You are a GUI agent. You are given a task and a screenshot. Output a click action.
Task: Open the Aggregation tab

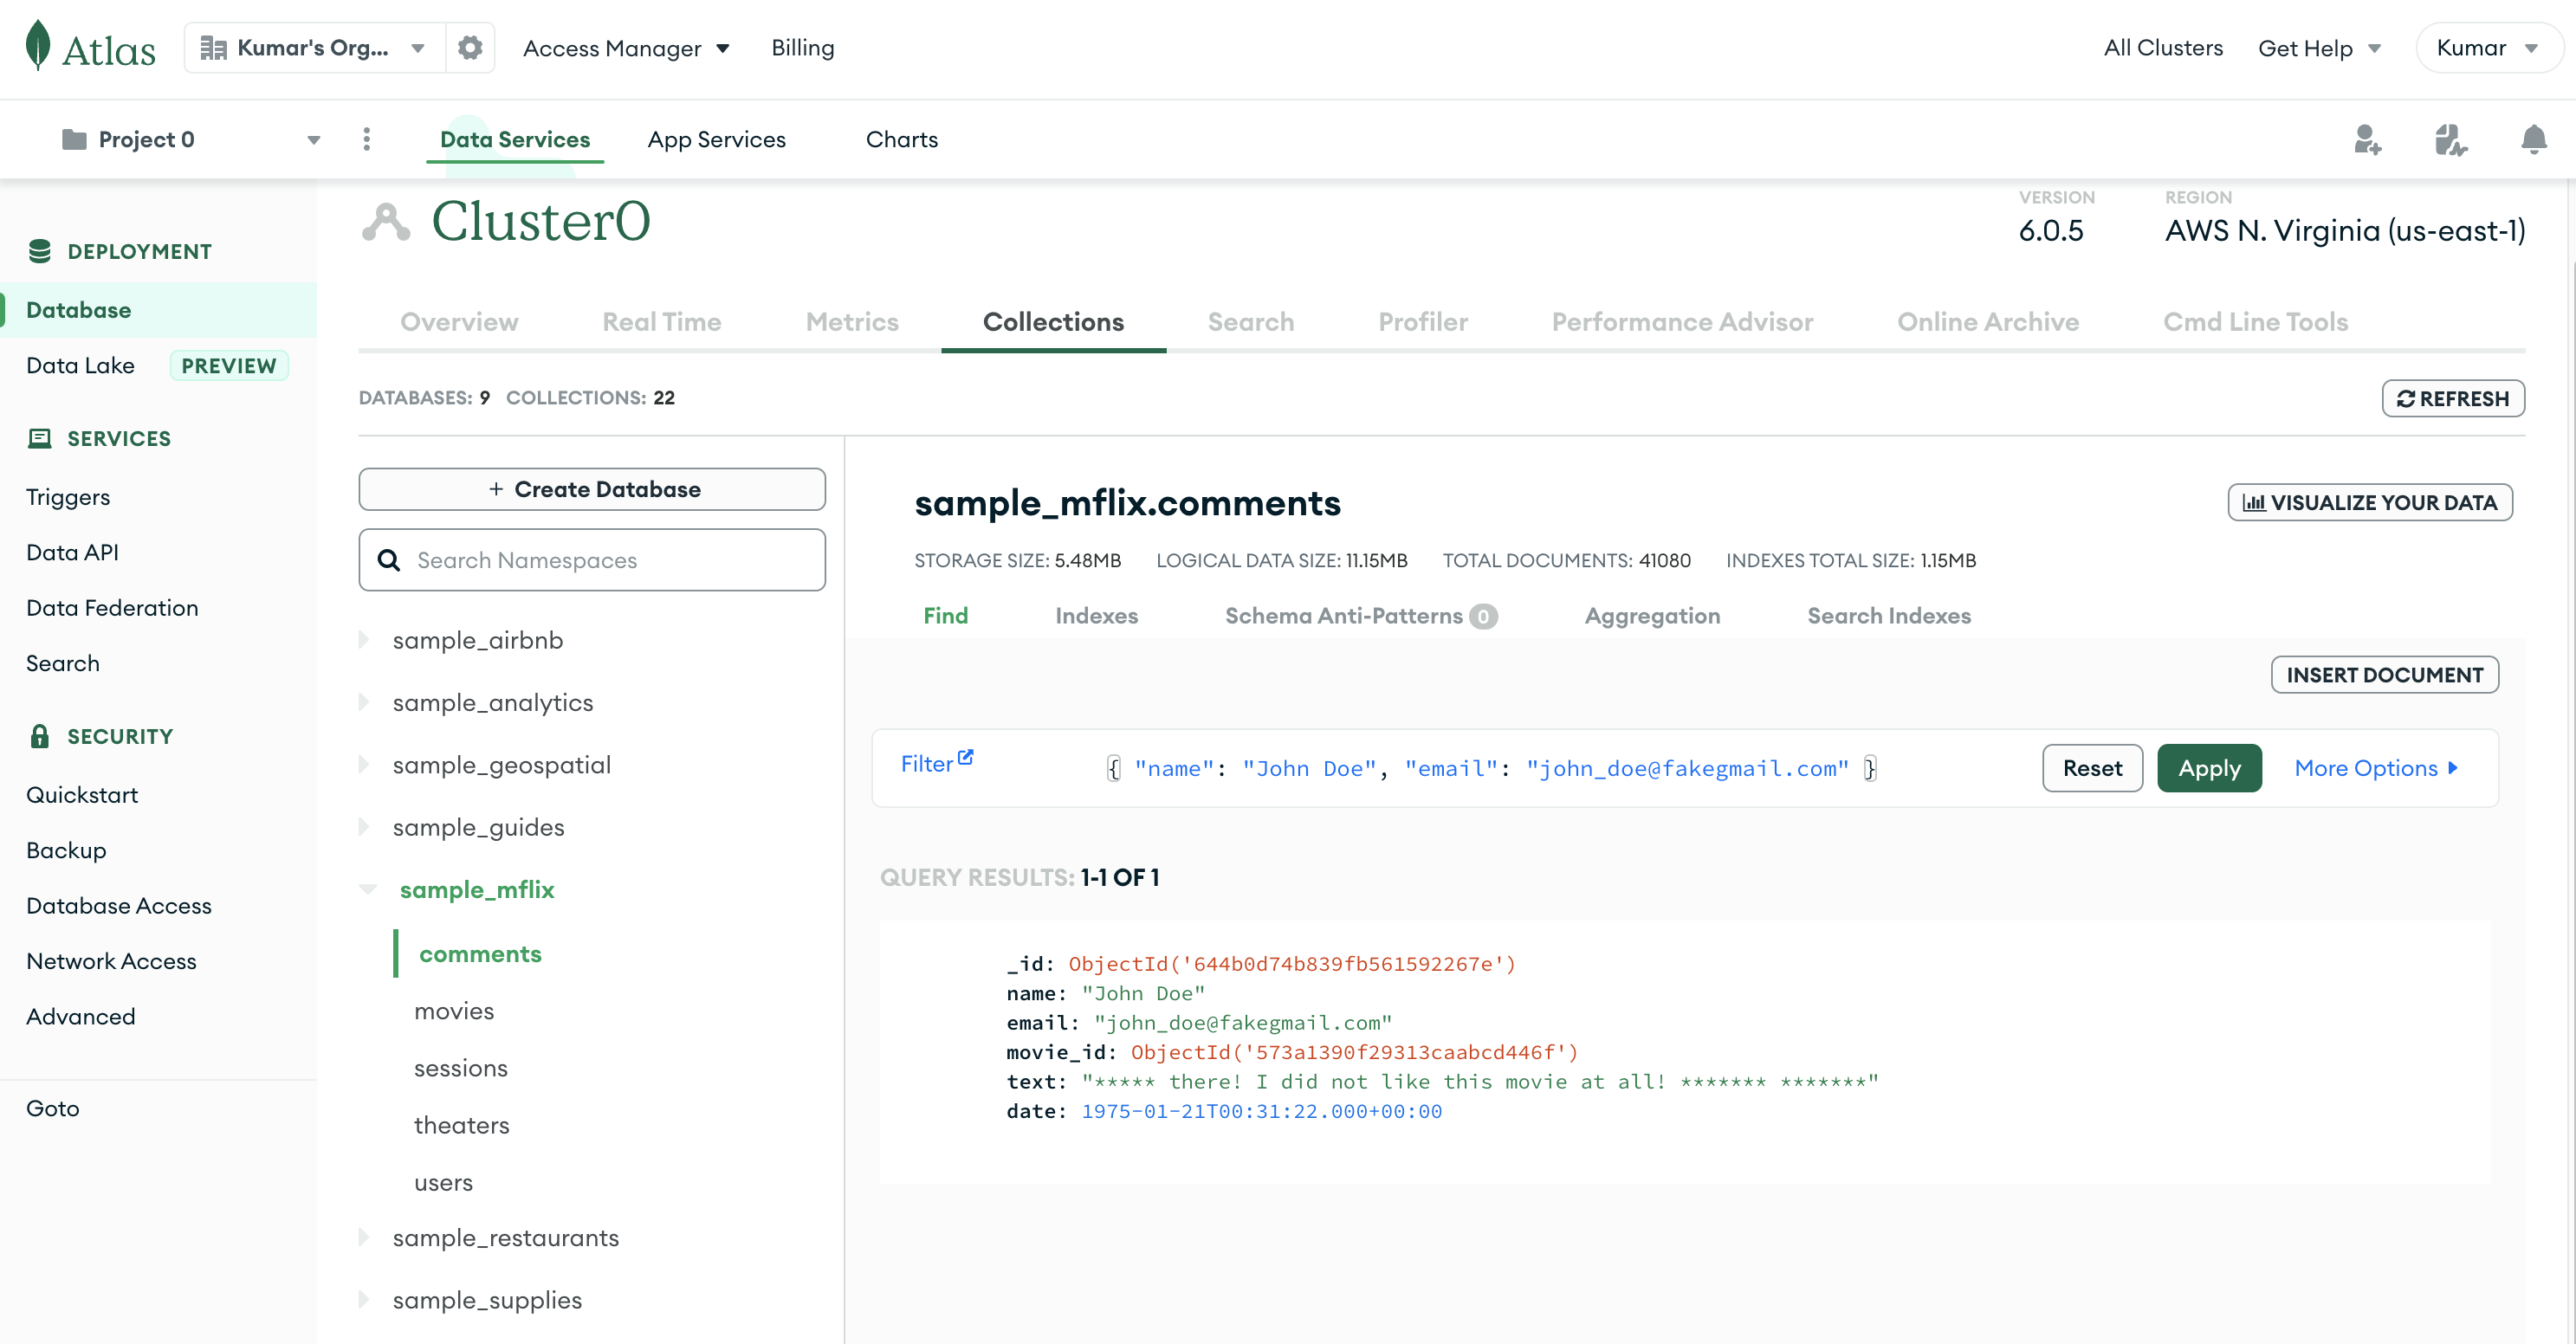point(1652,615)
